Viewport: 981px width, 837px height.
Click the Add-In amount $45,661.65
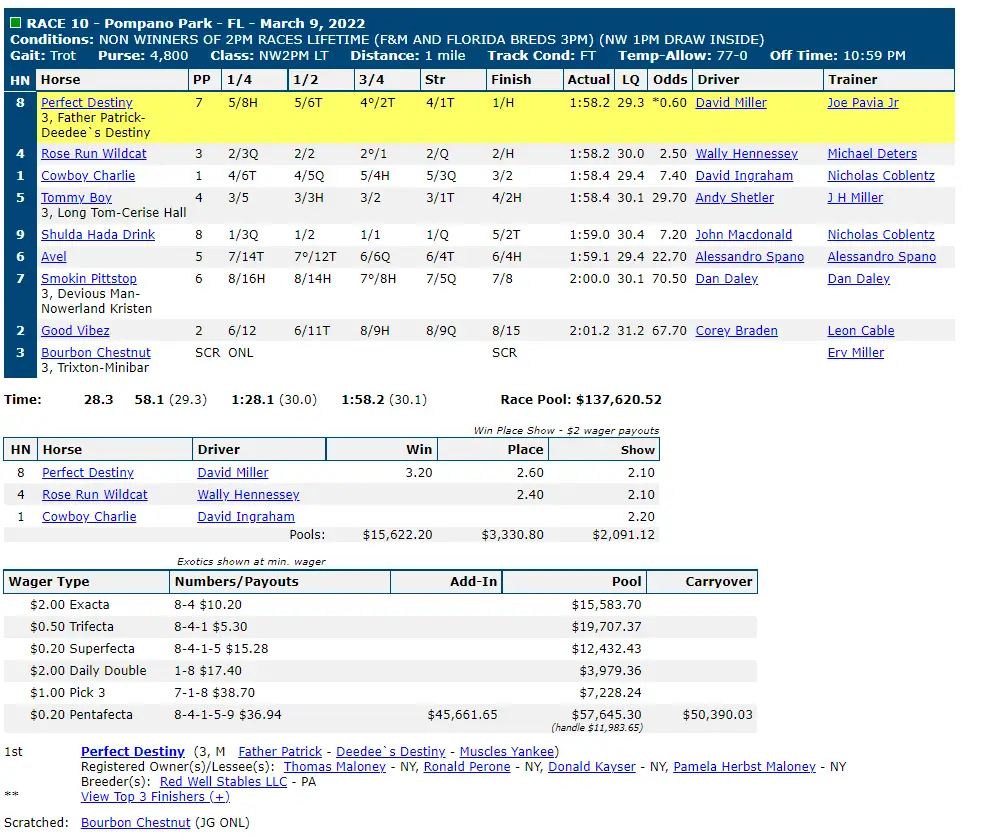tap(462, 714)
